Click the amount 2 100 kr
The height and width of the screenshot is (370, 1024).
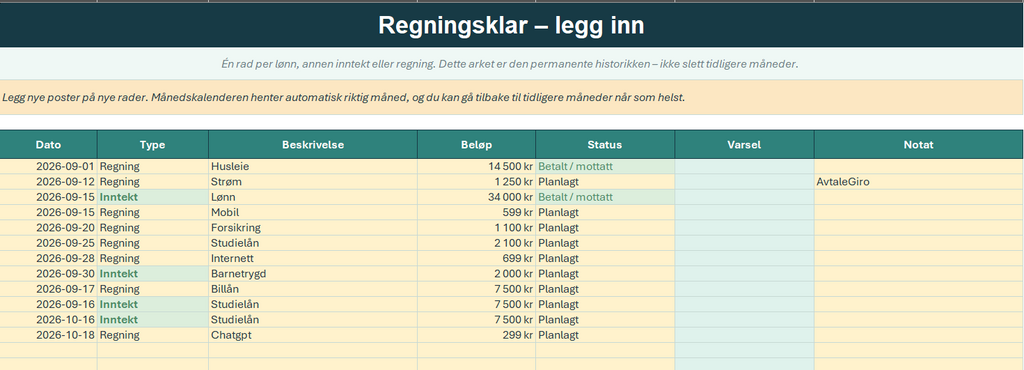pos(477,243)
